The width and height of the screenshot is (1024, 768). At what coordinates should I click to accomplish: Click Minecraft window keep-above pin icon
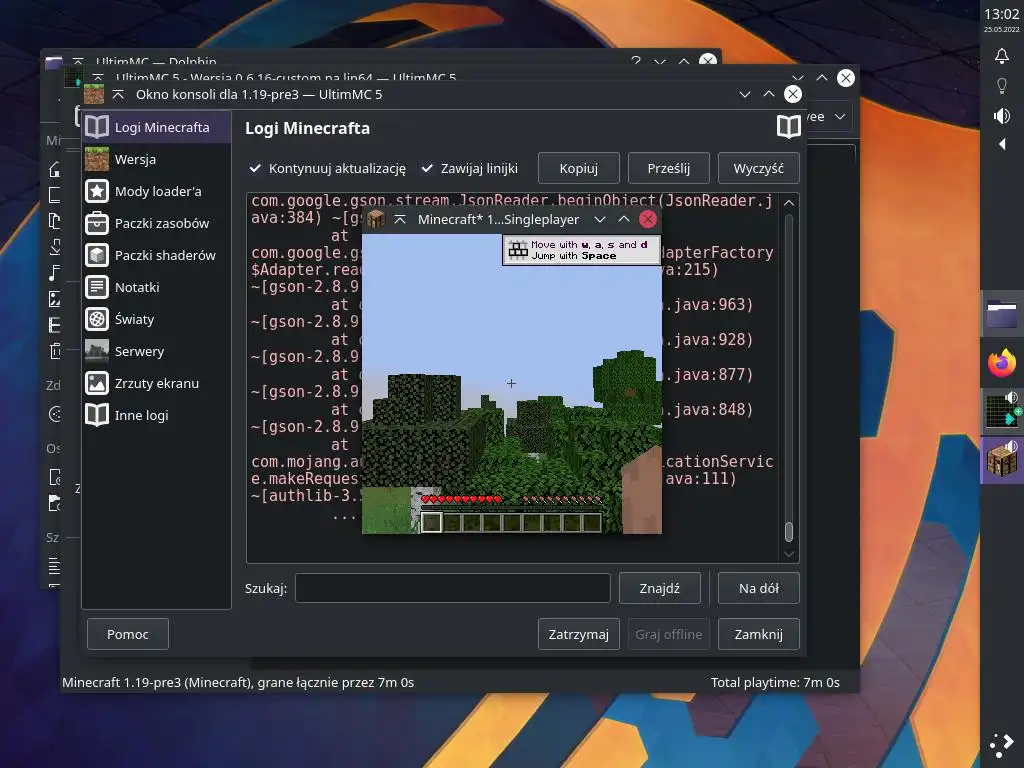[x=400, y=219]
